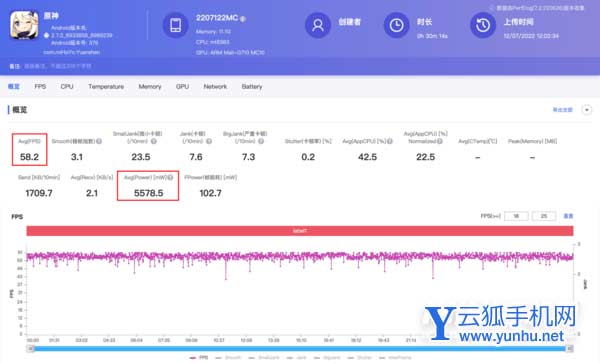Open the Battery tab
600x363 pixels.
point(252,86)
